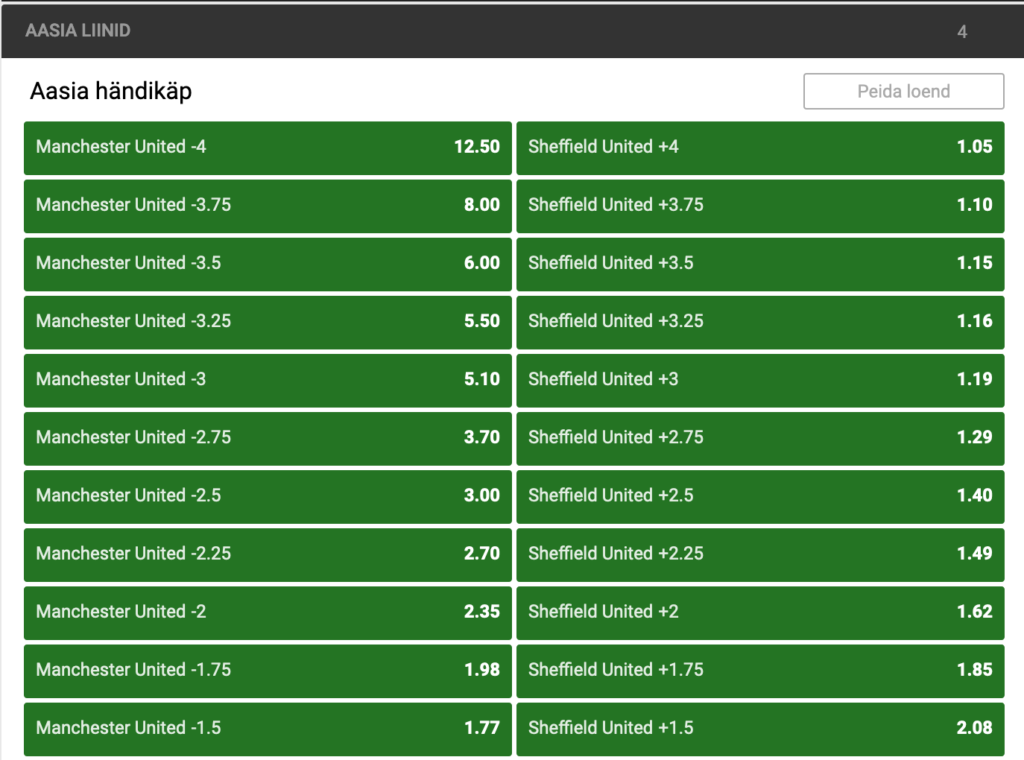This screenshot has width=1024, height=760.
Task: Select Manchester United -4 at 12.50
Action: 267,147
